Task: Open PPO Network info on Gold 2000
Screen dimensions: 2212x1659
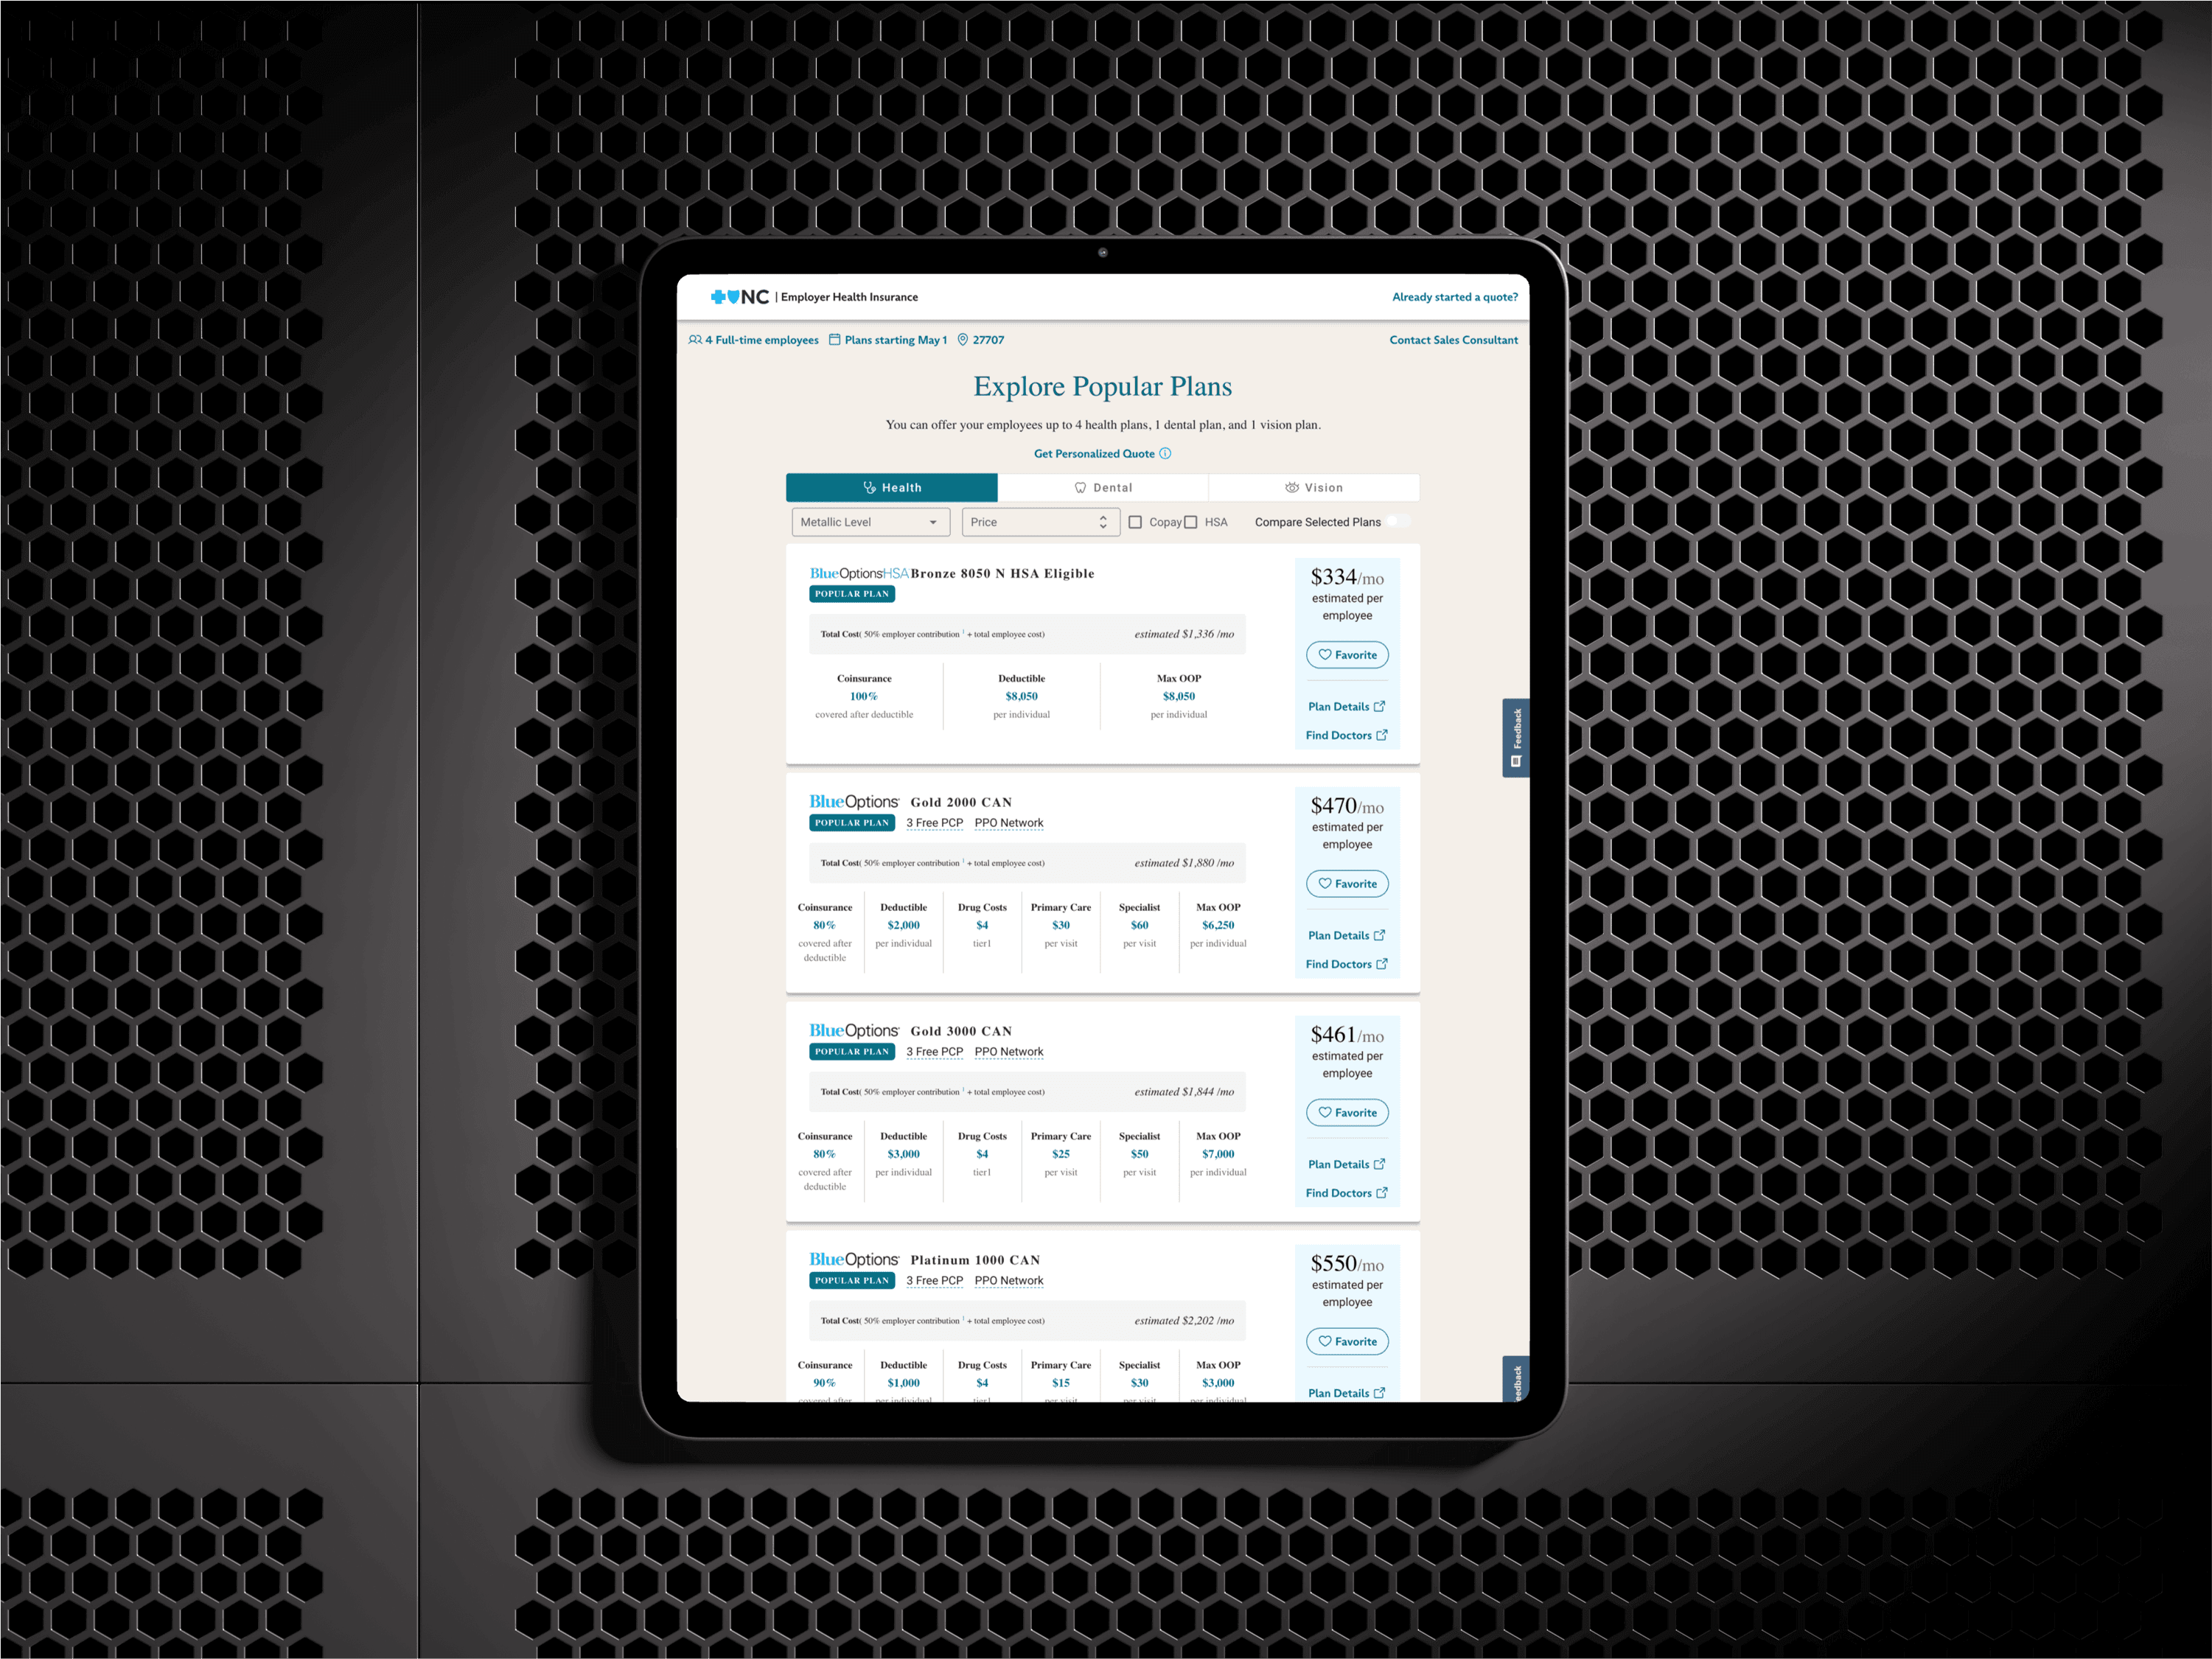Action: pyautogui.click(x=1008, y=823)
